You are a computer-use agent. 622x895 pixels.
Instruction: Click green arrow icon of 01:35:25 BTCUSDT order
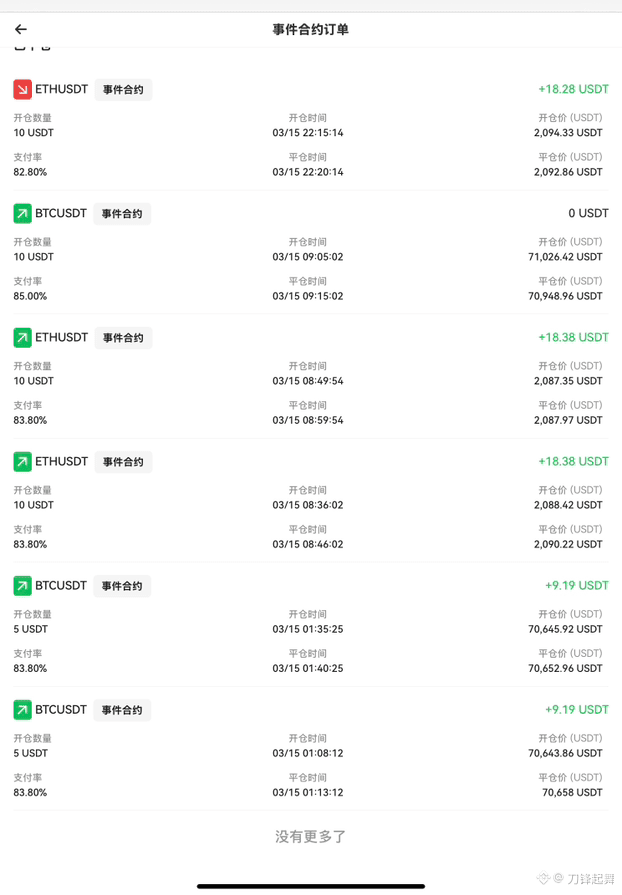pos(22,586)
